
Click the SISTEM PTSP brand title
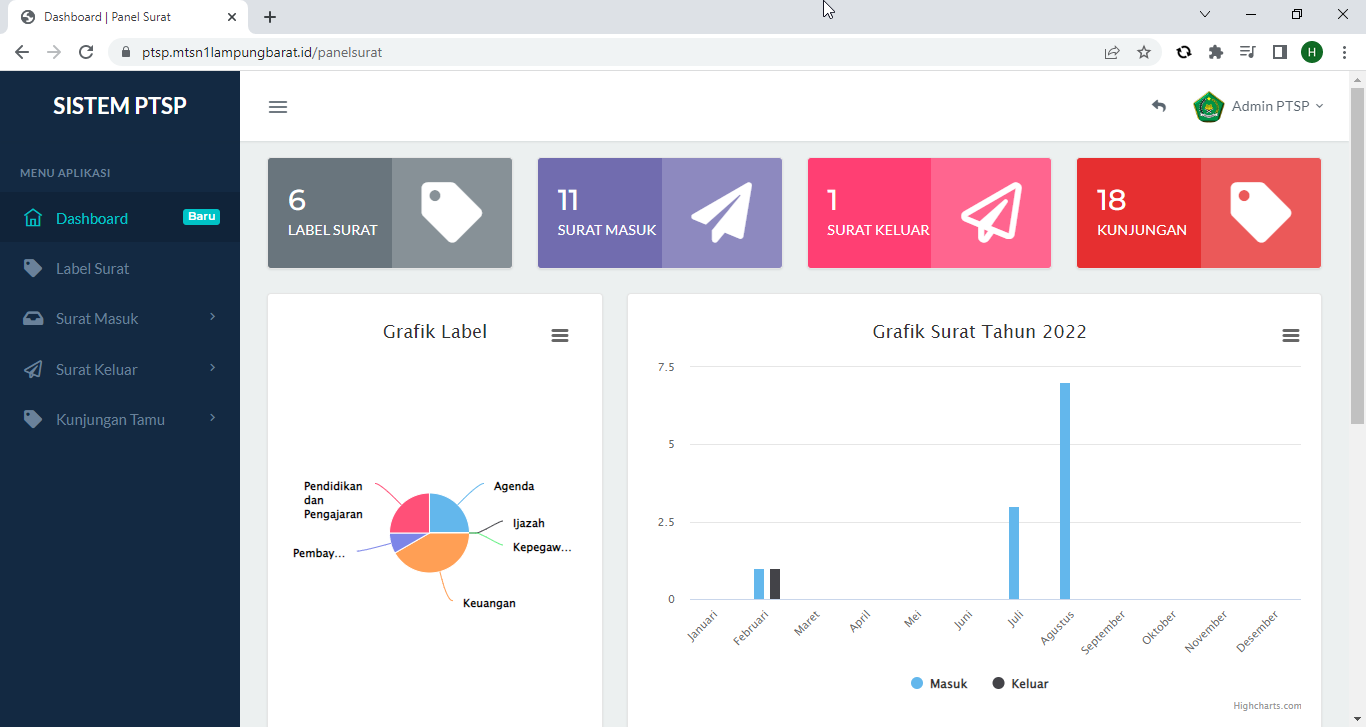(120, 106)
